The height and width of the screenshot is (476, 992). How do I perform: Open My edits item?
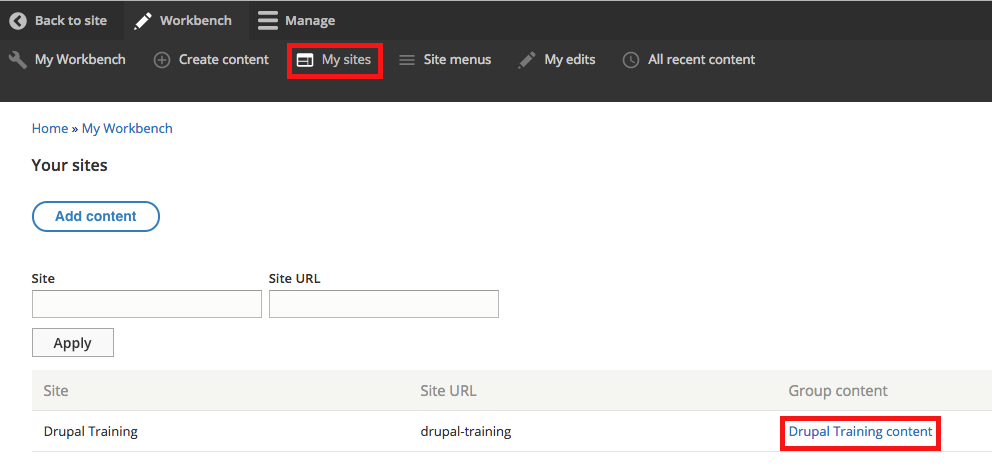[x=570, y=60]
